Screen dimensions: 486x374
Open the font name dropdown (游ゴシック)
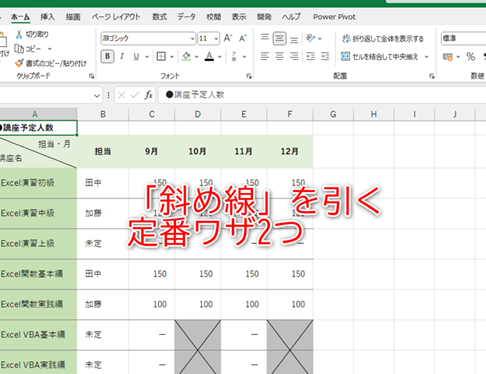pyautogui.click(x=192, y=39)
